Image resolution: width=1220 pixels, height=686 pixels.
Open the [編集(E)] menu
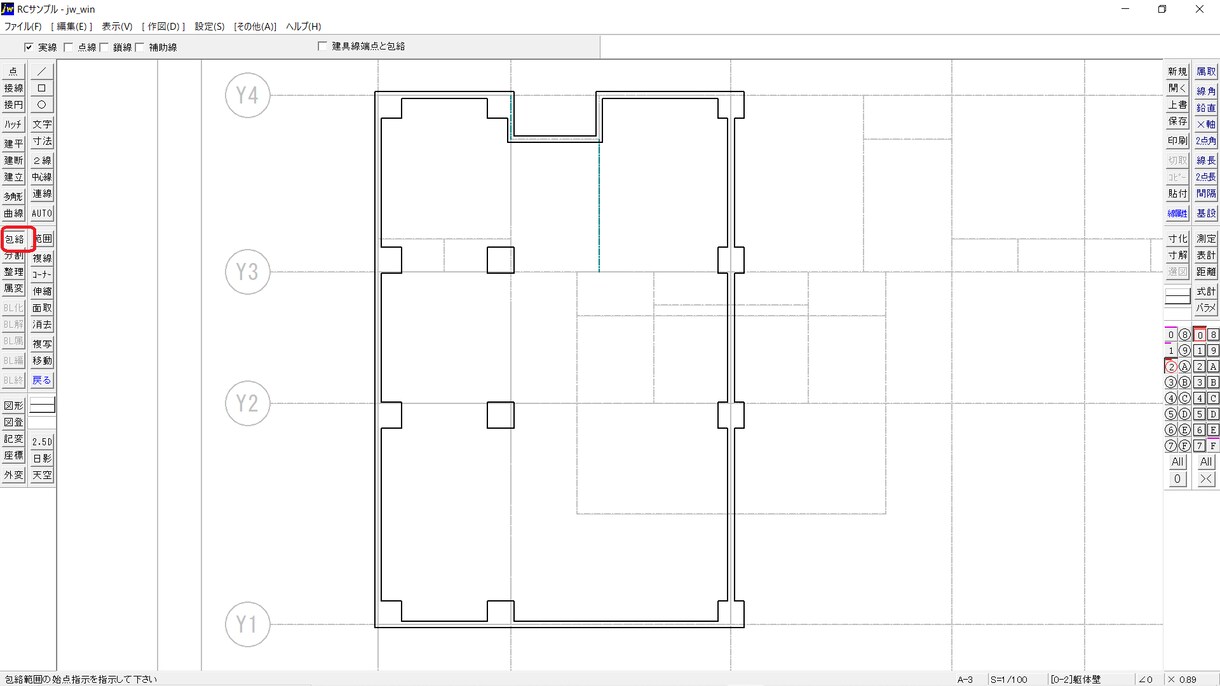71,27
